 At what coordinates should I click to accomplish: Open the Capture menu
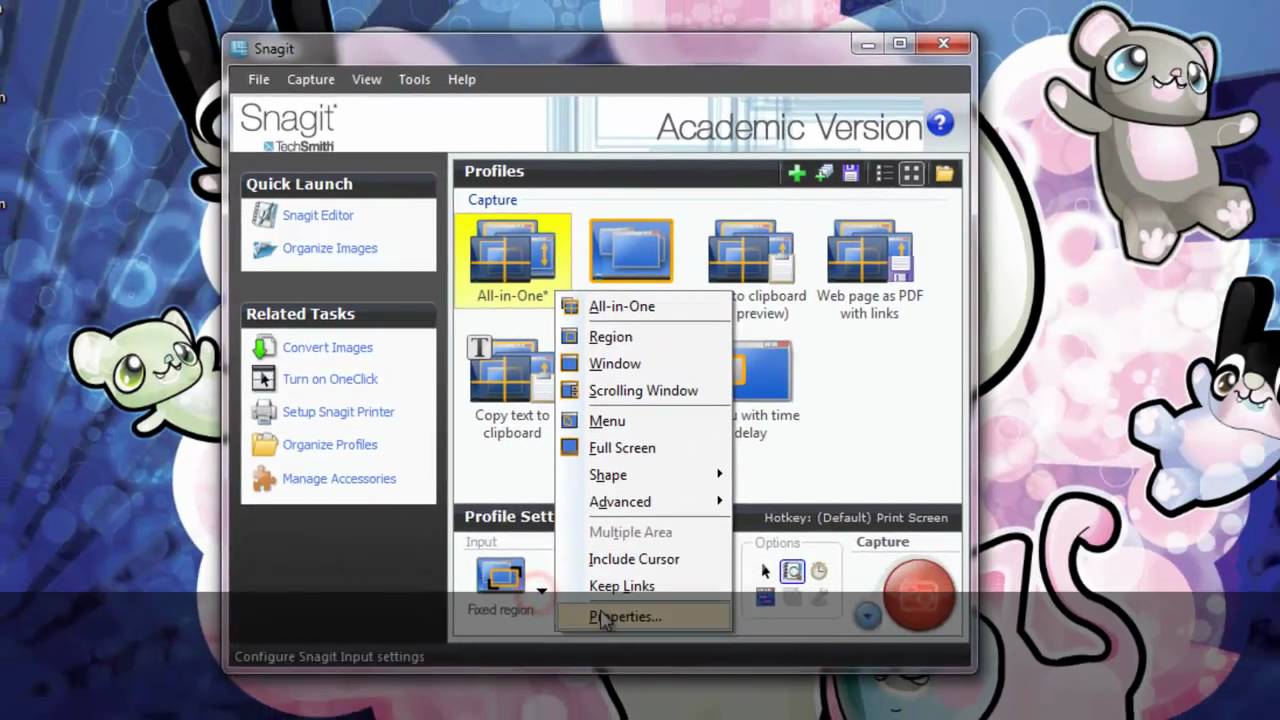[x=311, y=79]
